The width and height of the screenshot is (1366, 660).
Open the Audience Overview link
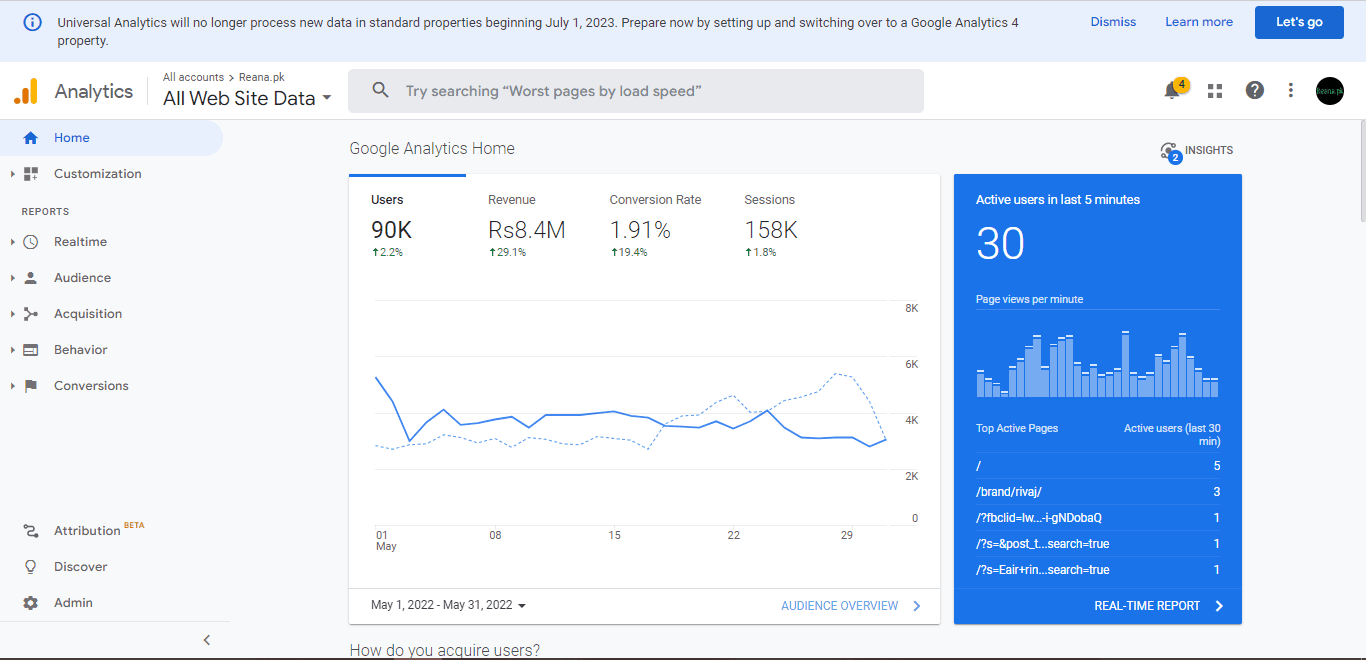851,606
